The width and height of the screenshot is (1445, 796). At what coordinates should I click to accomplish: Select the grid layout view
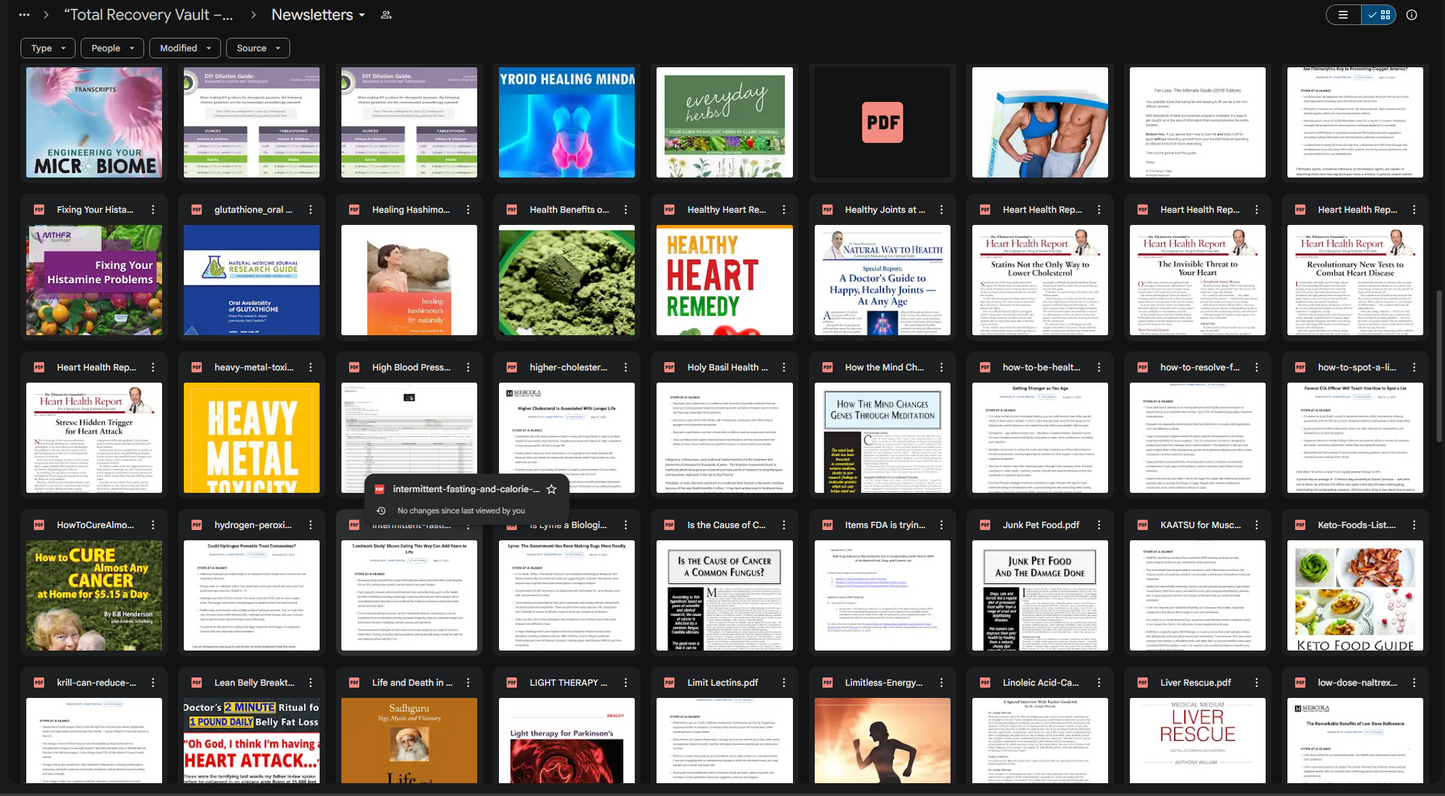(x=1377, y=15)
